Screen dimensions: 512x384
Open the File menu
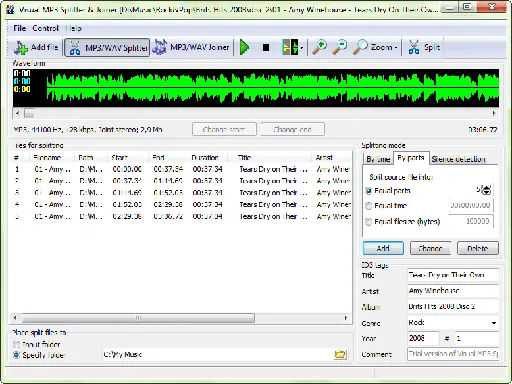19,28
